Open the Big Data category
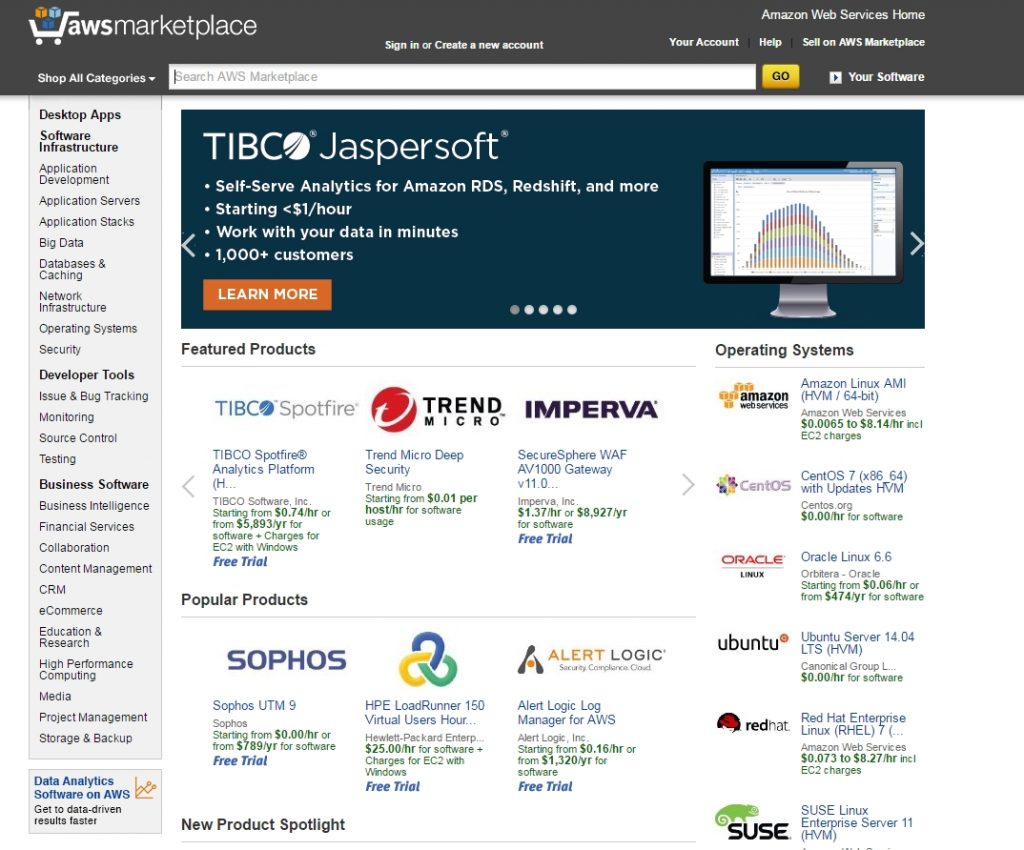1024x850 pixels. 61,243
